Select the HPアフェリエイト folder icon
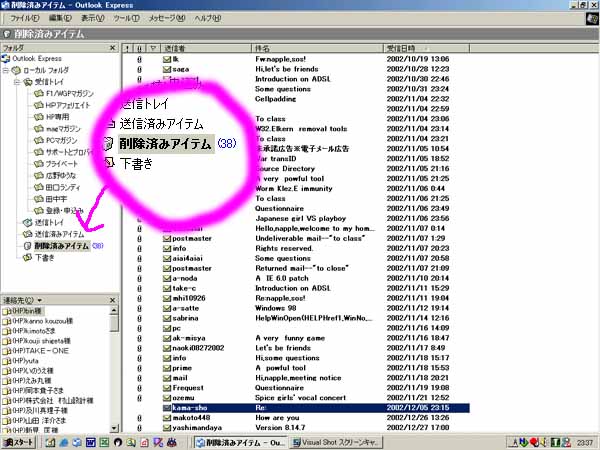The height and width of the screenshot is (450, 600). 39,105
